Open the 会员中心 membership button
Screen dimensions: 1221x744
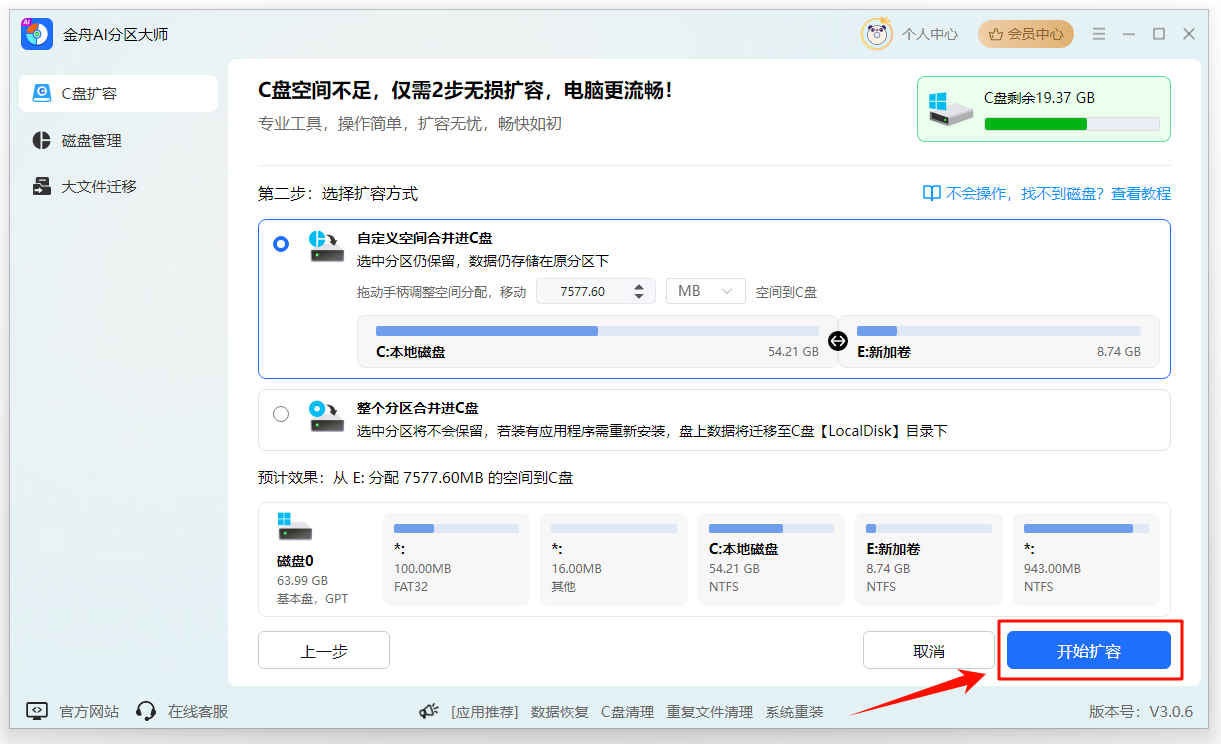[x=1025, y=34]
